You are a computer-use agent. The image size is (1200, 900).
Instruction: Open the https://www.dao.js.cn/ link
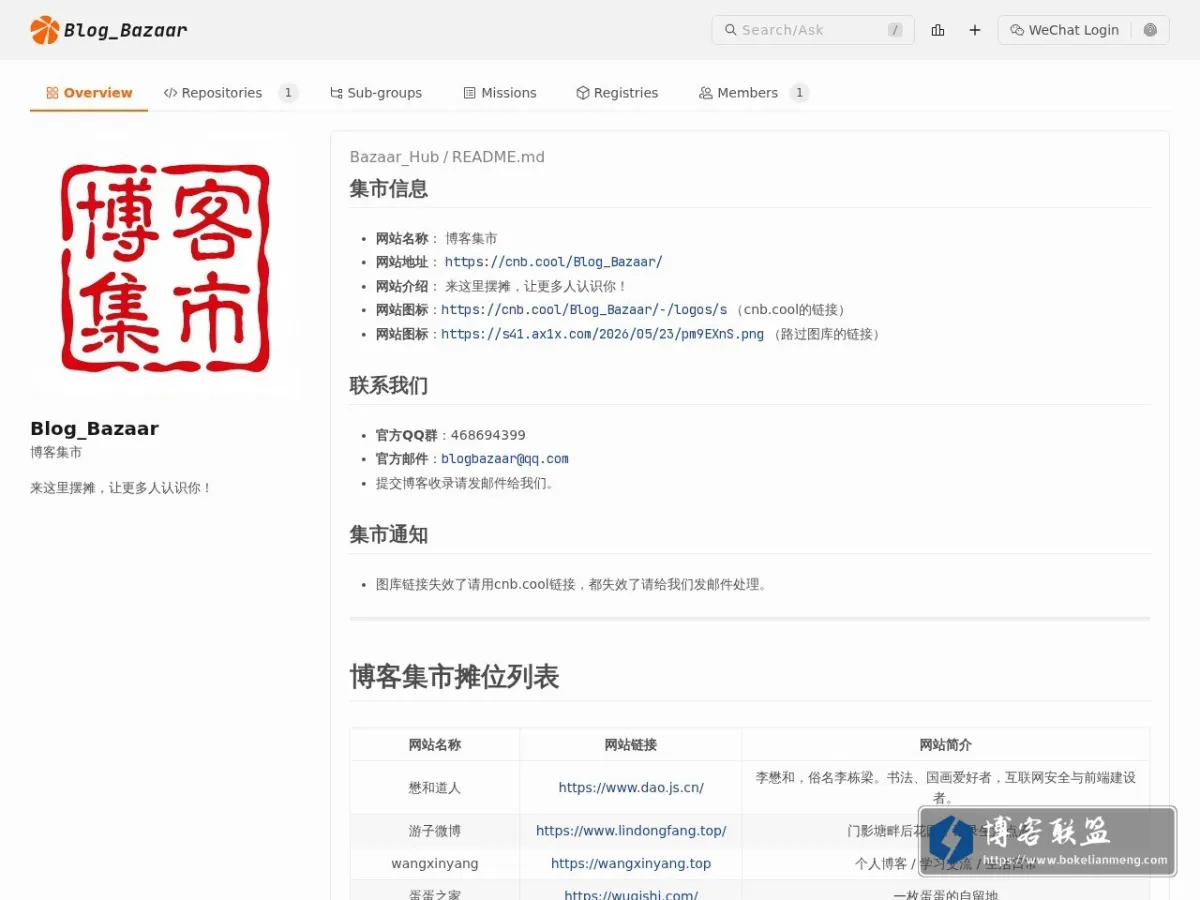pos(631,788)
